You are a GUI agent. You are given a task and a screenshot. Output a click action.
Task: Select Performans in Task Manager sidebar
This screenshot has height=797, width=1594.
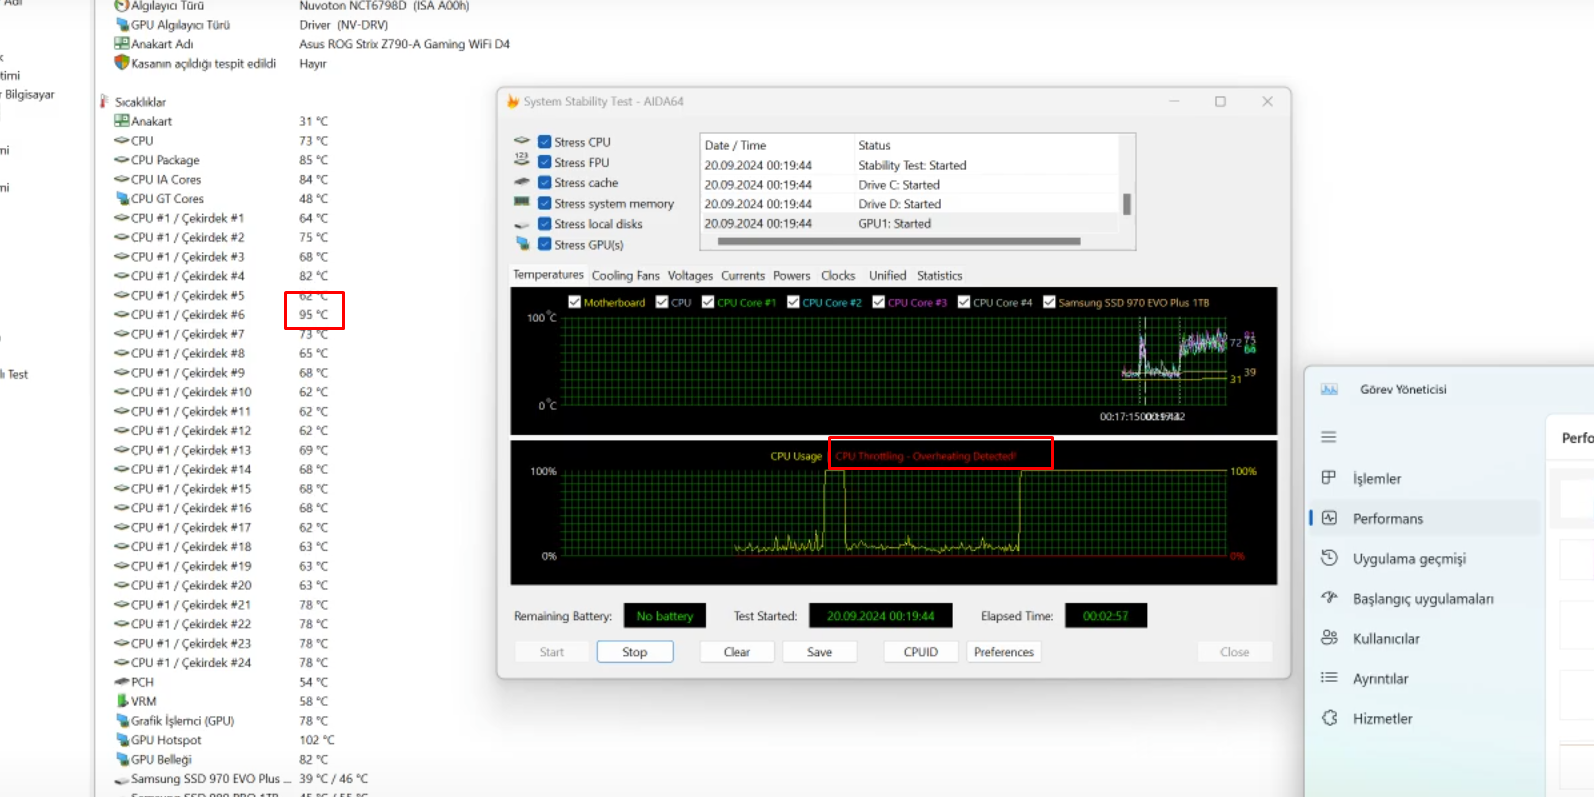pos(1425,518)
